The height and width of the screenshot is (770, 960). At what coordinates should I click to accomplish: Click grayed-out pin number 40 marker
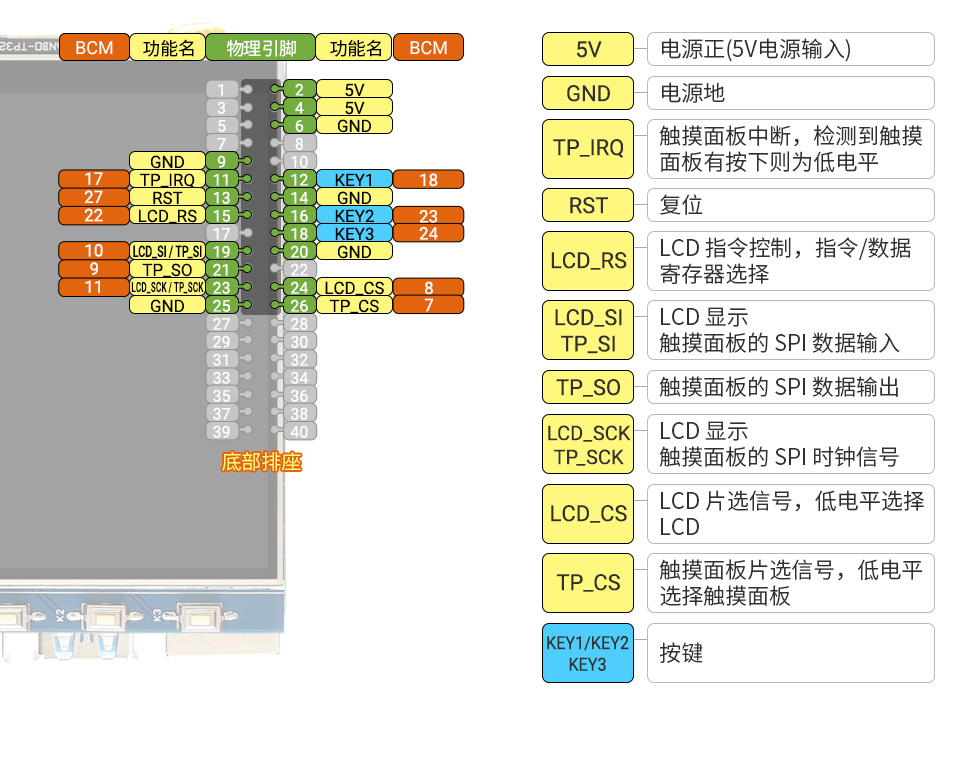[298, 432]
